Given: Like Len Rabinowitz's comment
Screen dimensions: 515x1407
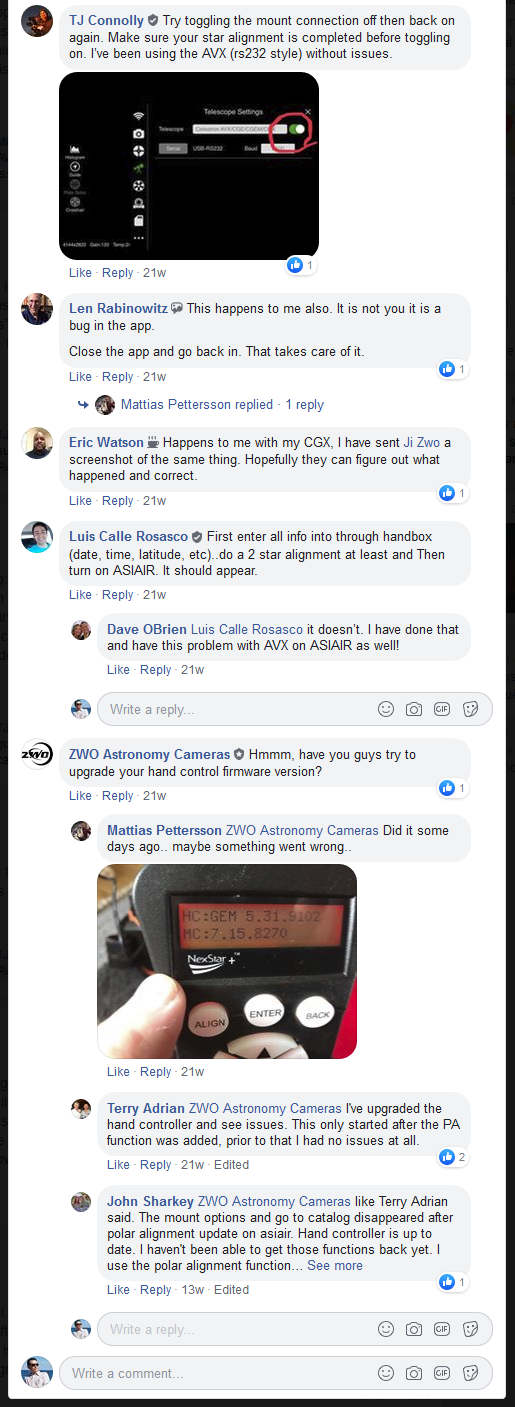Looking at the screenshot, I should [x=80, y=377].
